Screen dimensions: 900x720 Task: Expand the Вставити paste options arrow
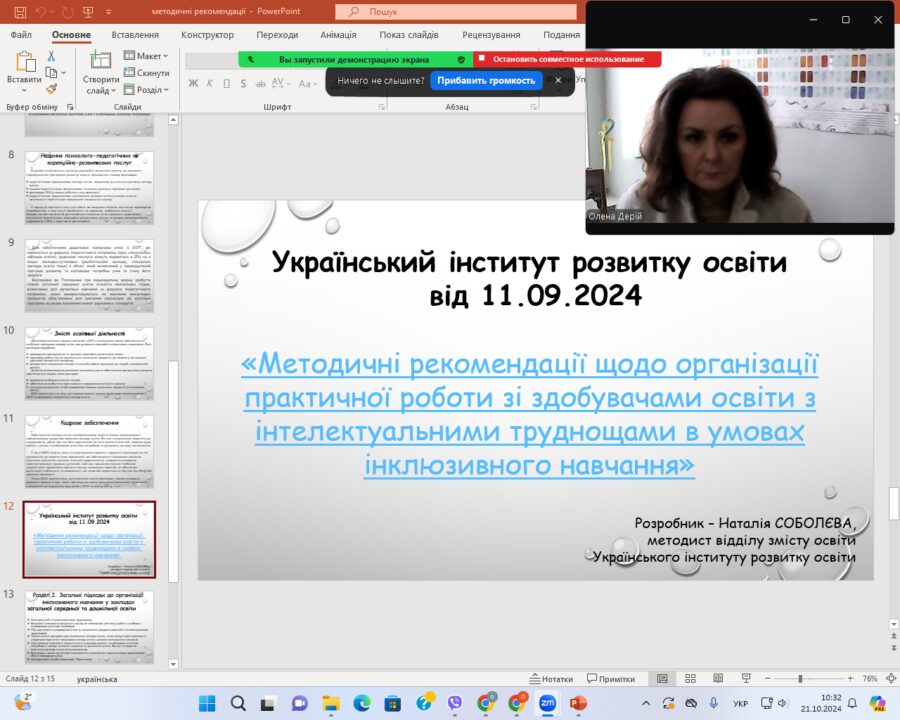click(24, 91)
